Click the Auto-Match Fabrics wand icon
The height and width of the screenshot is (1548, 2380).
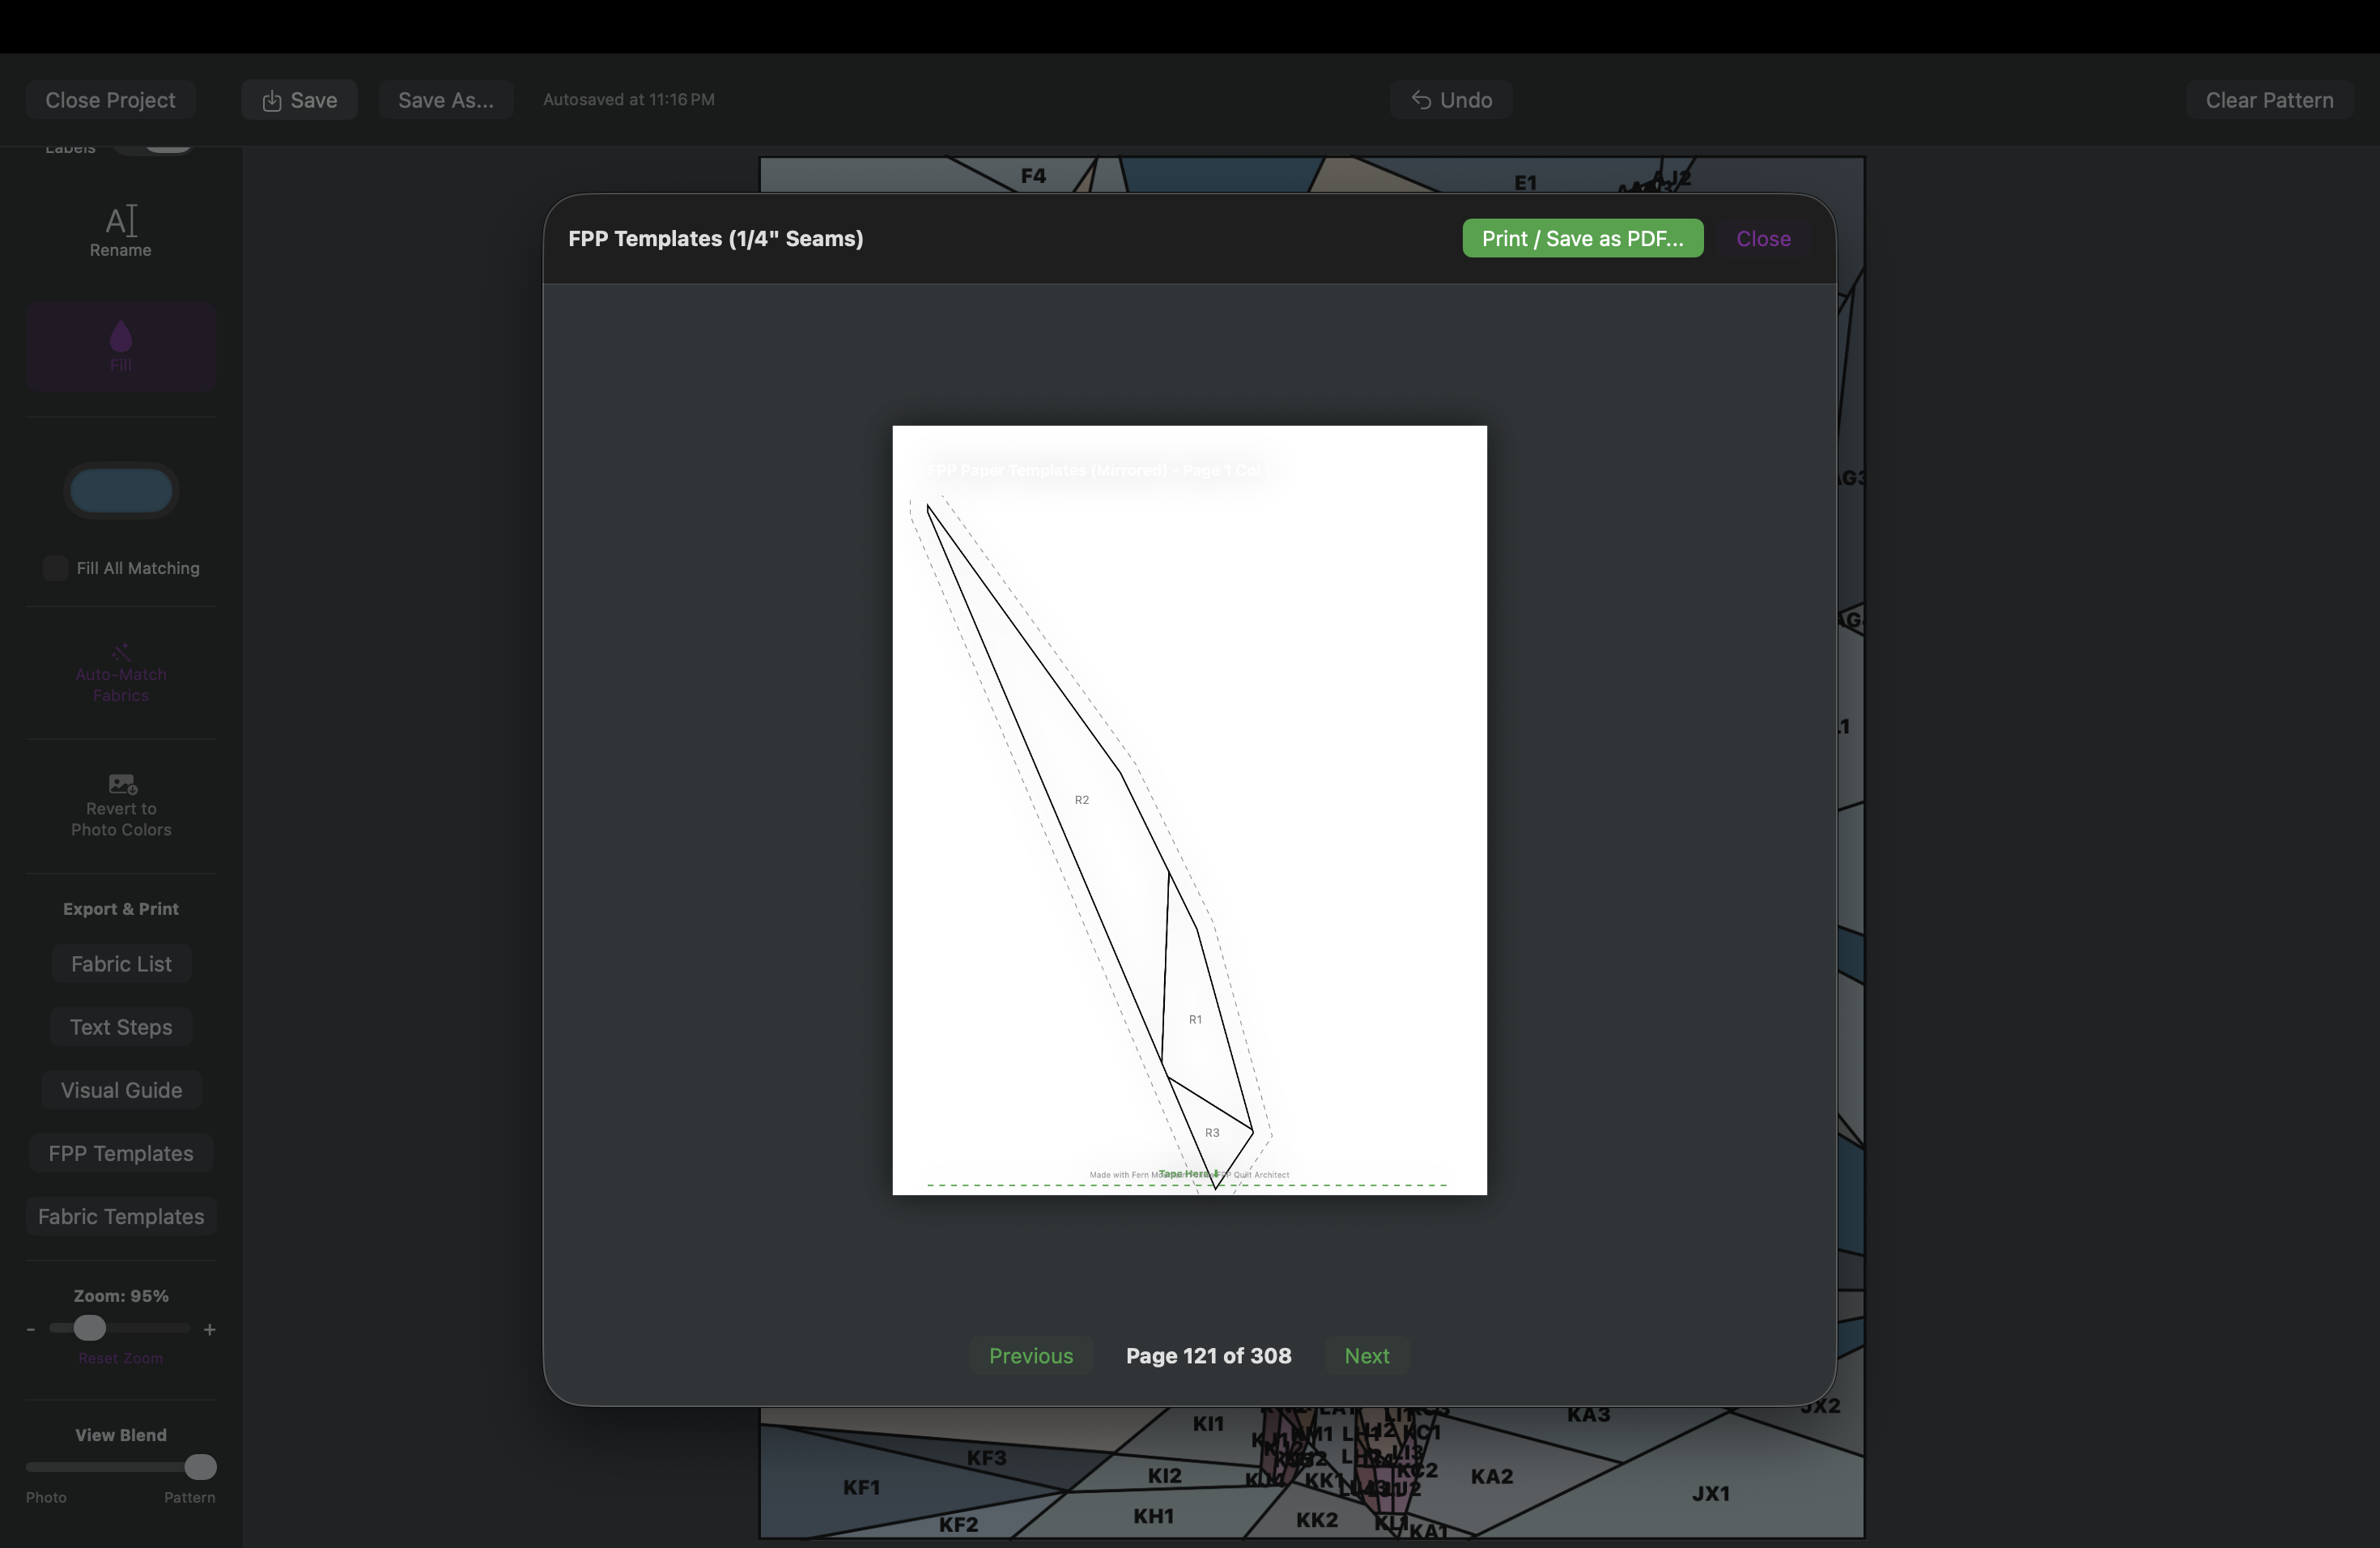tap(121, 652)
